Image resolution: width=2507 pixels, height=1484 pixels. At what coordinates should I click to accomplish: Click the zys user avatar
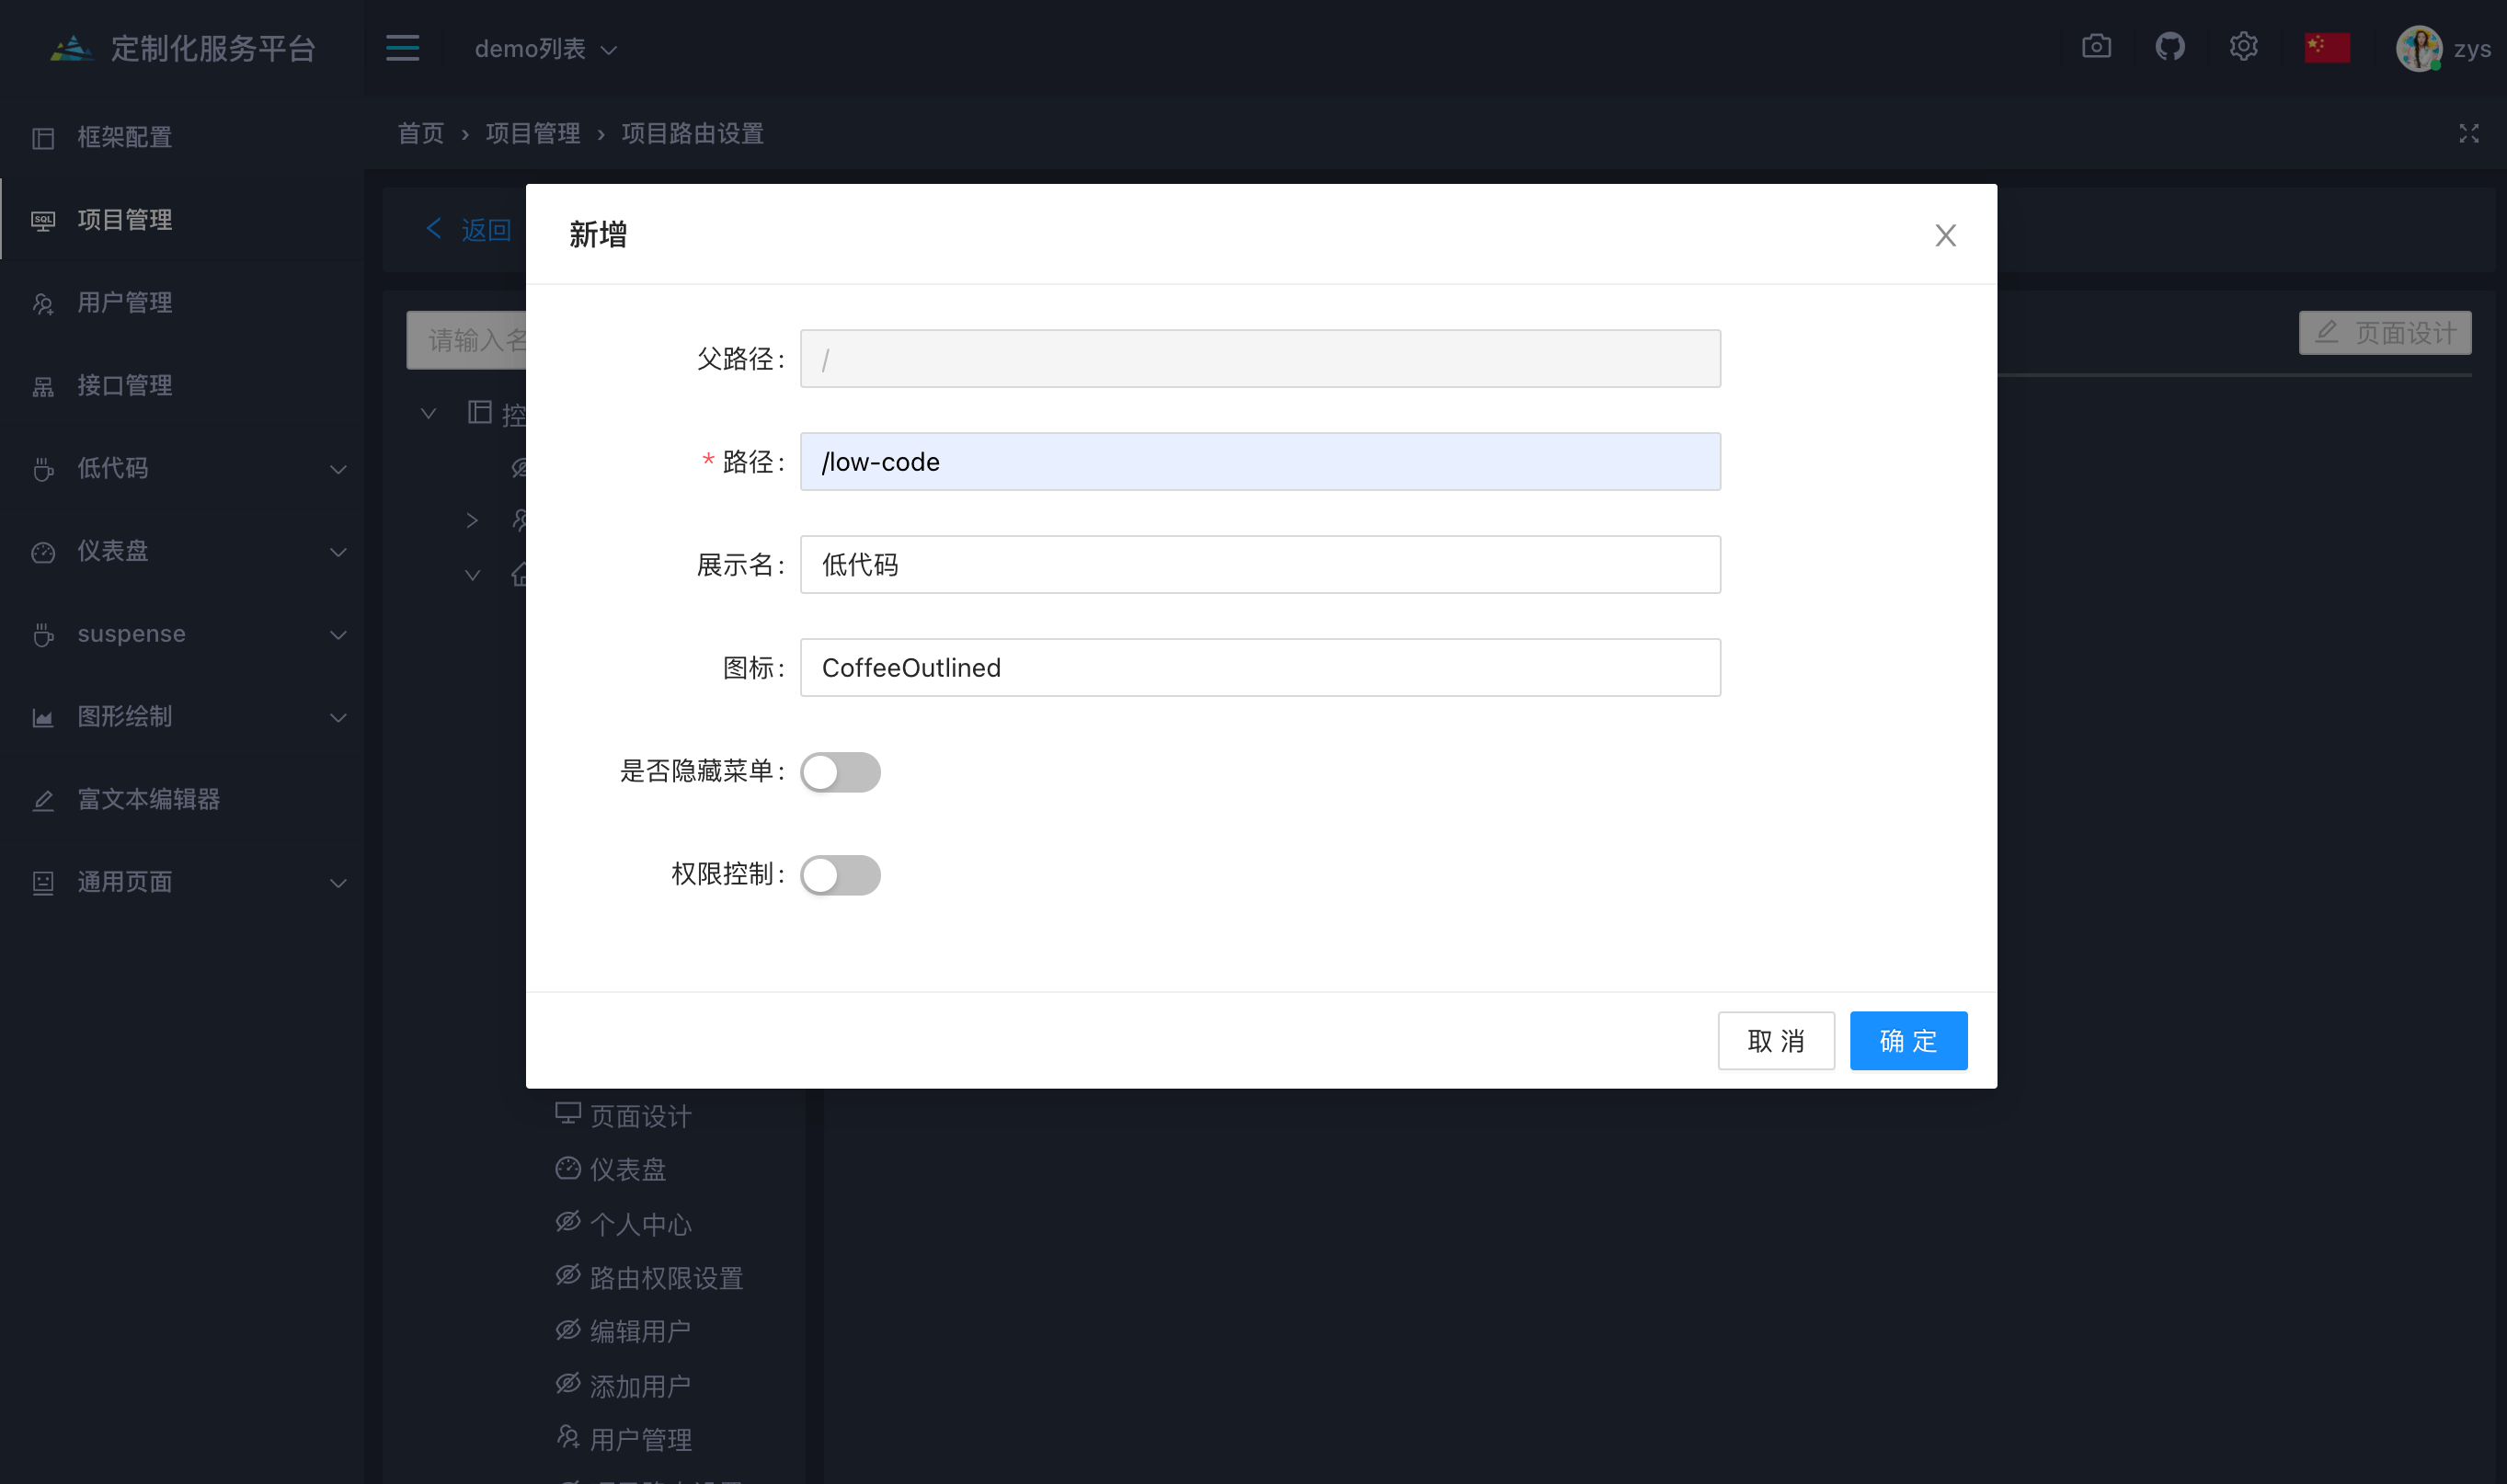pos(2418,48)
